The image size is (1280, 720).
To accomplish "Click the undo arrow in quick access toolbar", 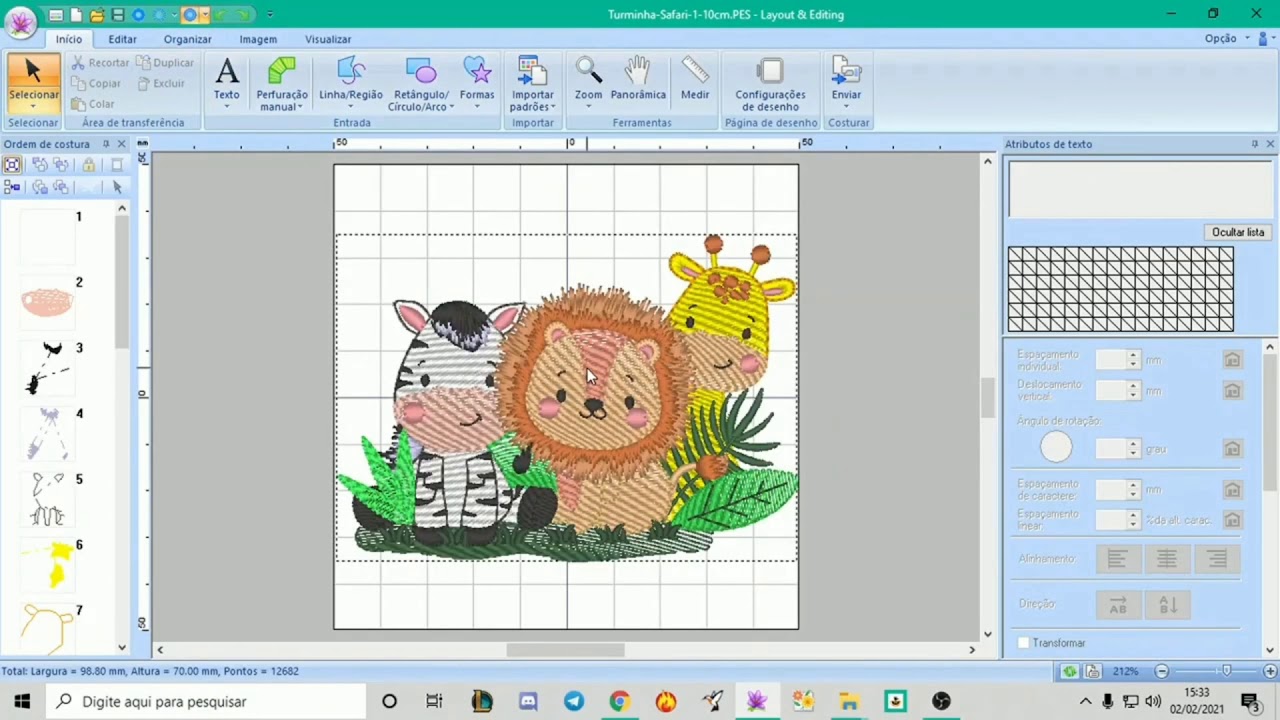I will [218, 15].
